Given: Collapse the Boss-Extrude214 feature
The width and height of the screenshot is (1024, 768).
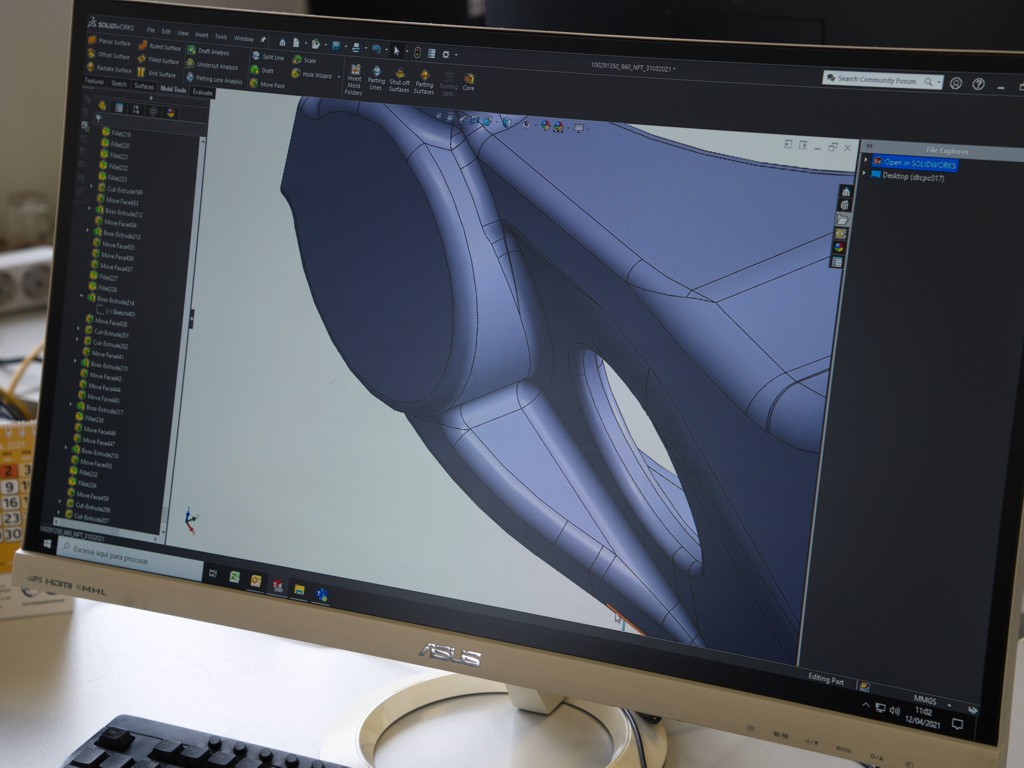Looking at the screenshot, I should click(83, 298).
